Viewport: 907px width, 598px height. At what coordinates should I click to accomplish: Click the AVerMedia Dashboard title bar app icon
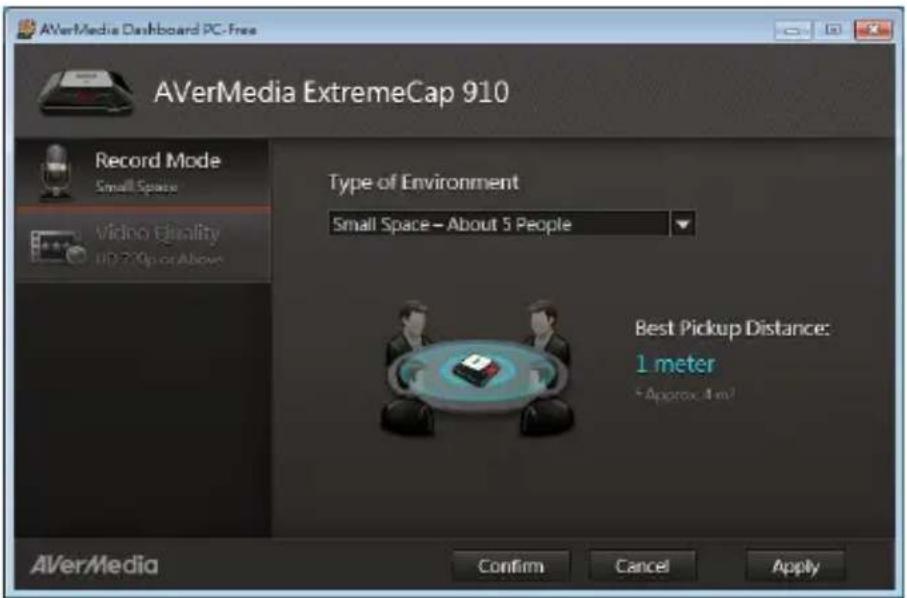27,29
